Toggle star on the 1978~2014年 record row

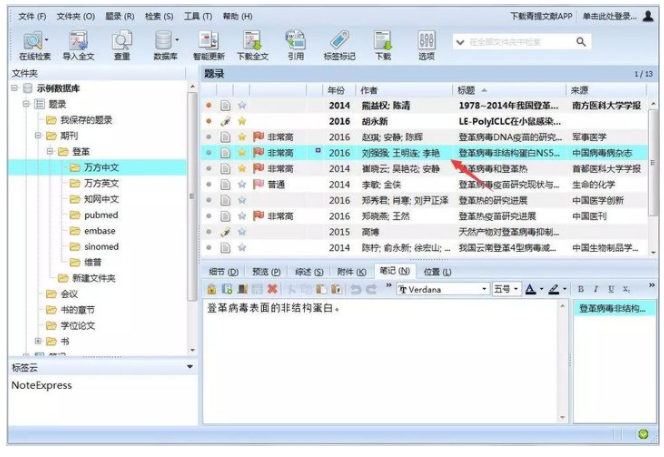(242, 105)
